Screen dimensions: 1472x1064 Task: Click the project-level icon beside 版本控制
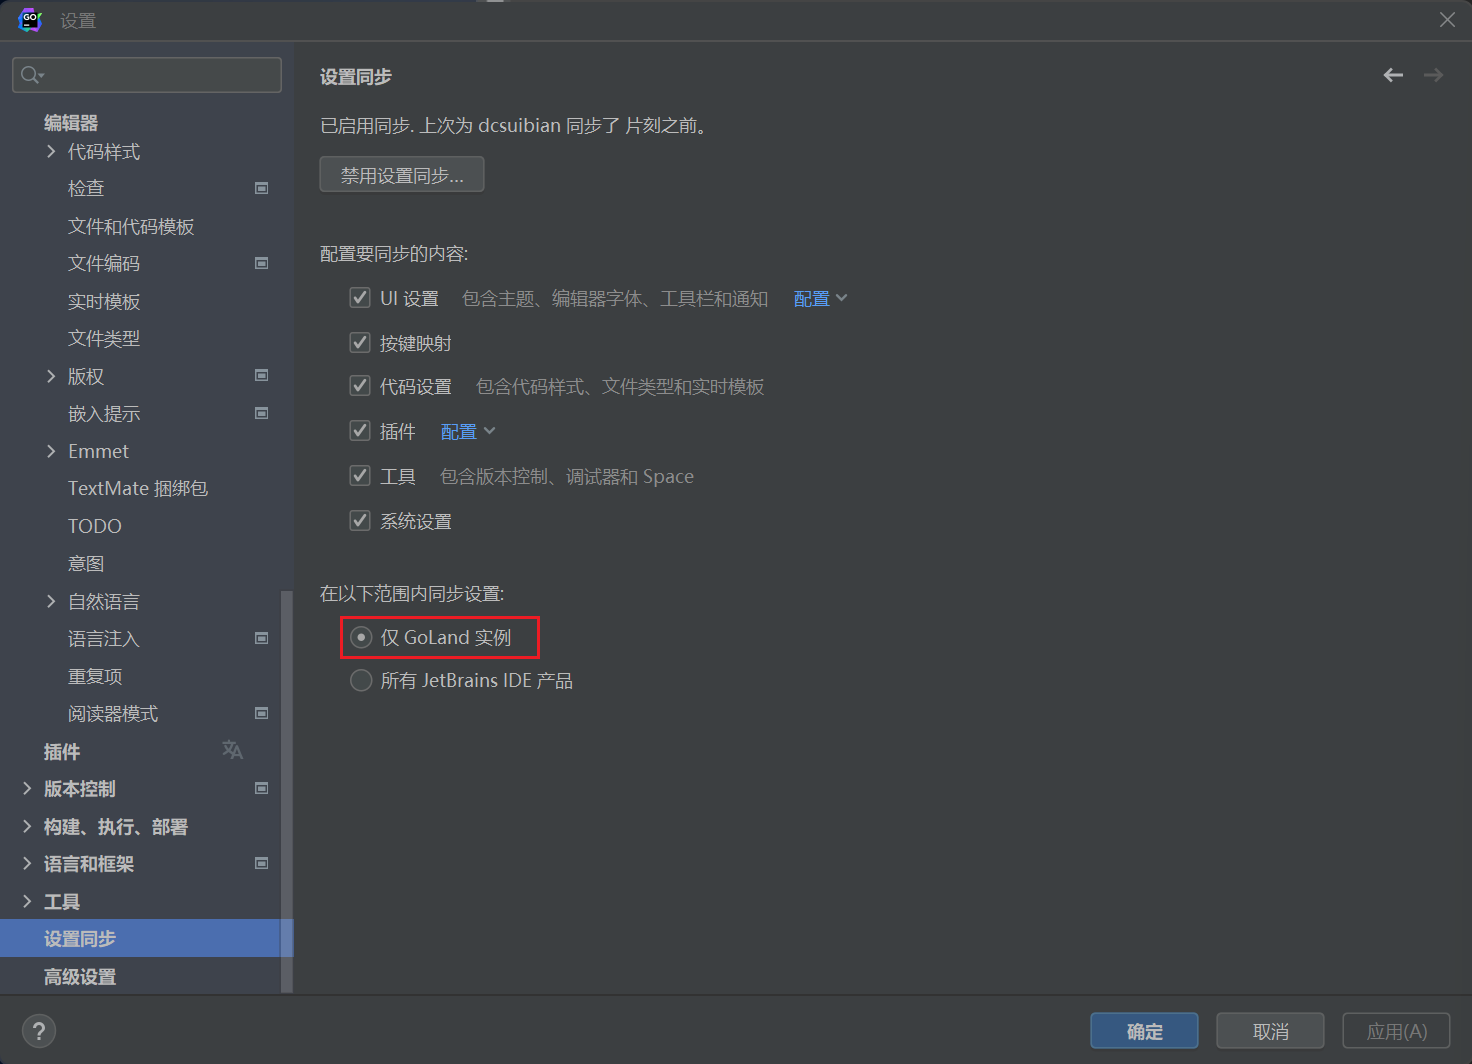[x=262, y=788]
